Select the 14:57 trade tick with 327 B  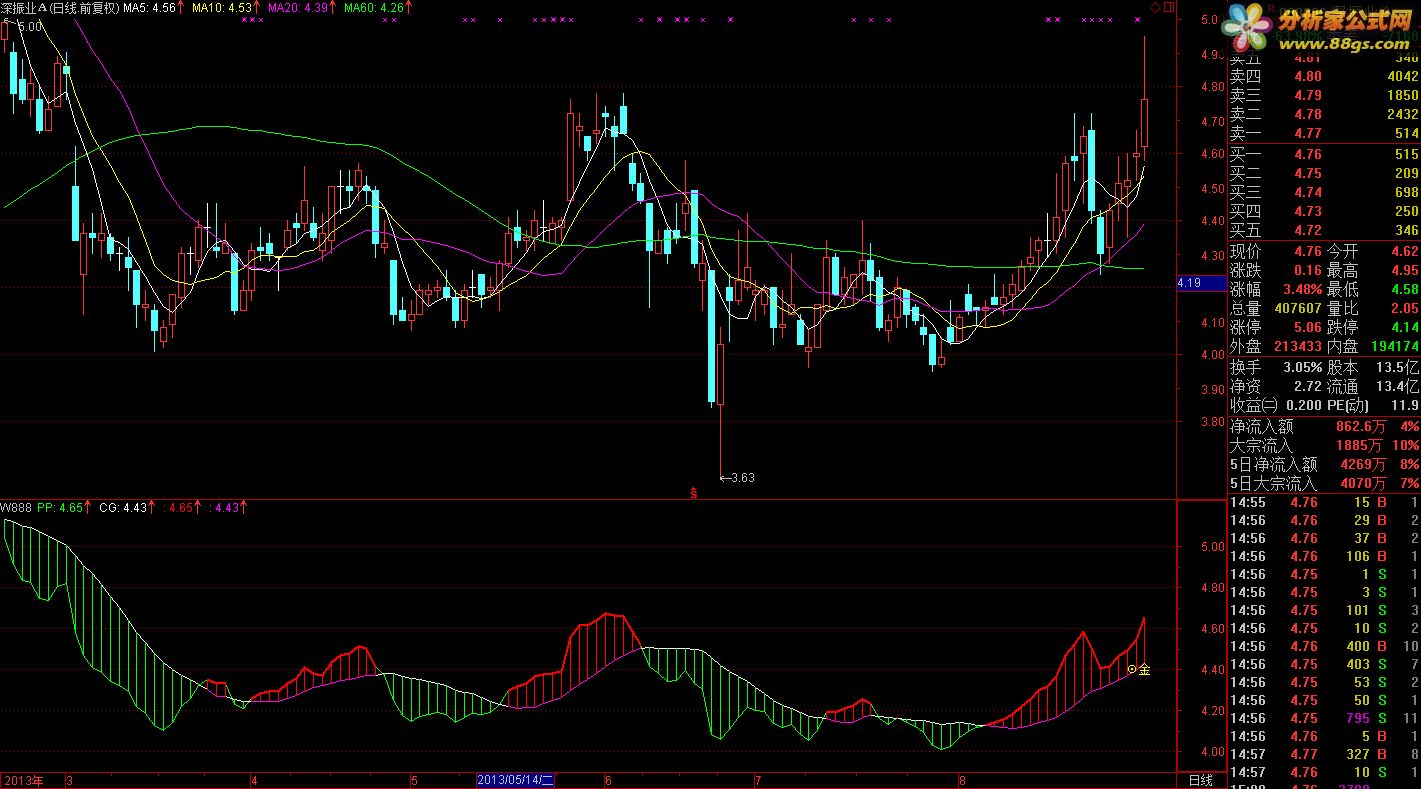coord(1324,754)
